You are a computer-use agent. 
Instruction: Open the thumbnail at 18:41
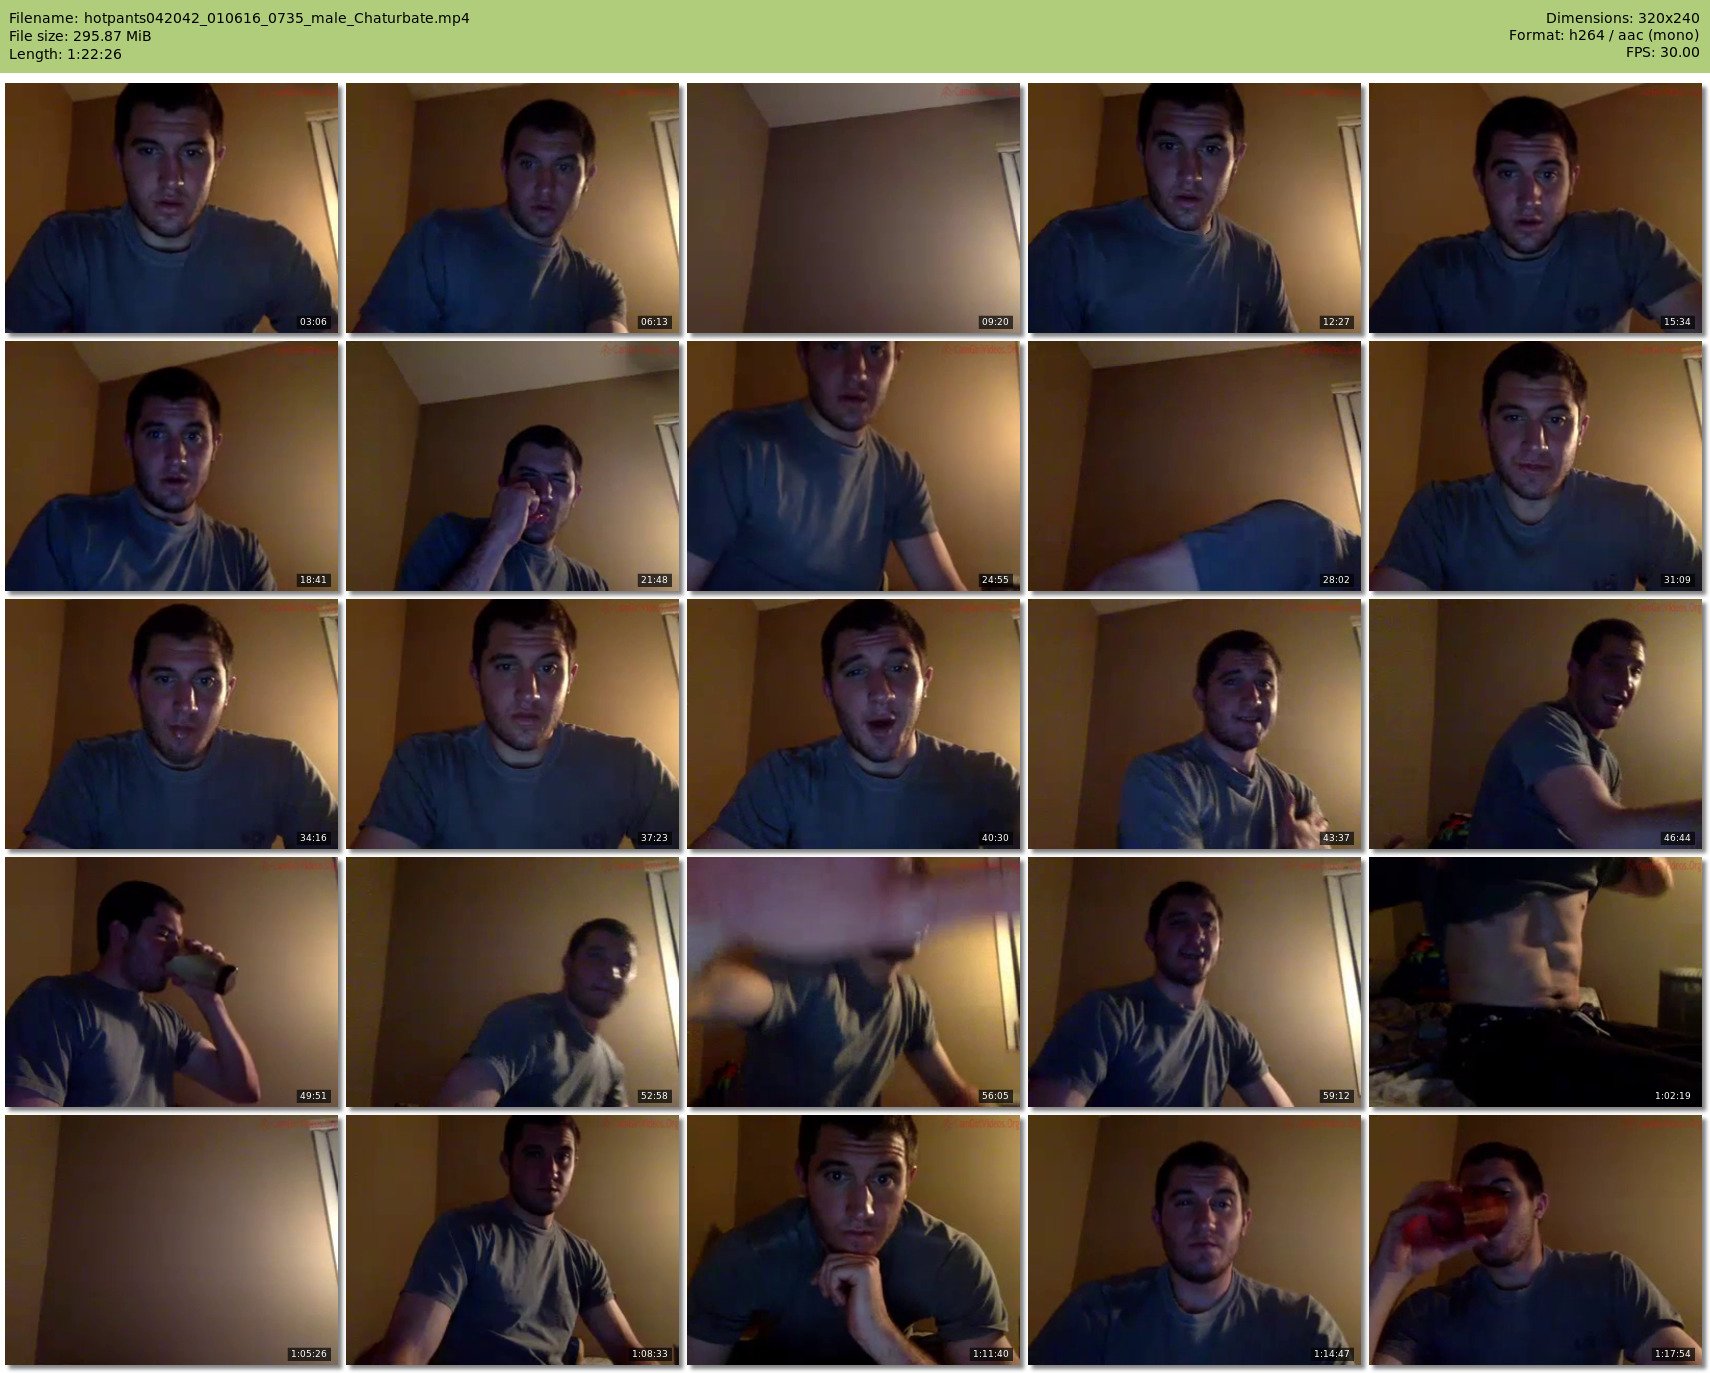point(172,466)
